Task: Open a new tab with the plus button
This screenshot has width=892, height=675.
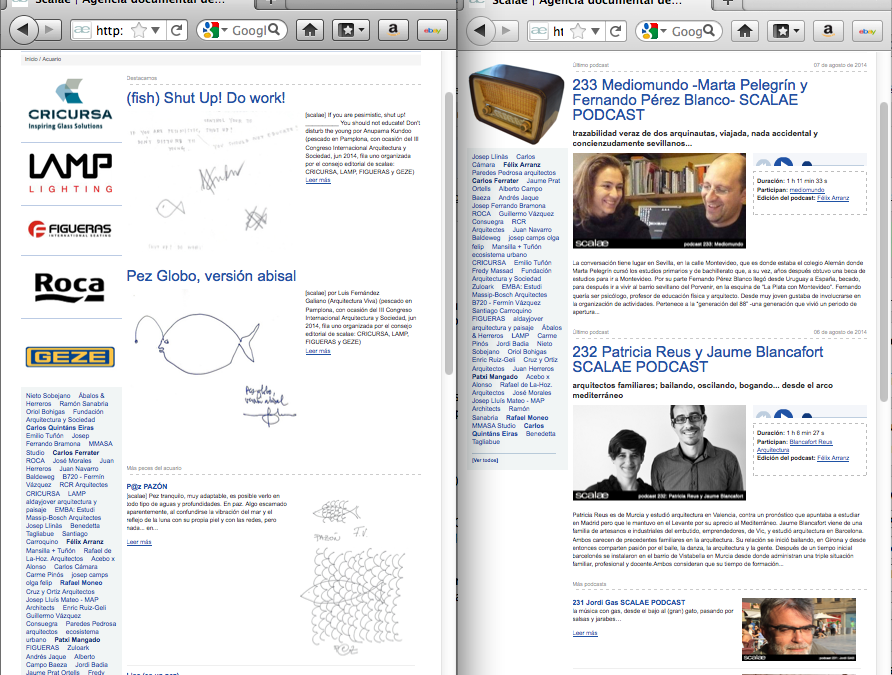Action: click(728, 3)
